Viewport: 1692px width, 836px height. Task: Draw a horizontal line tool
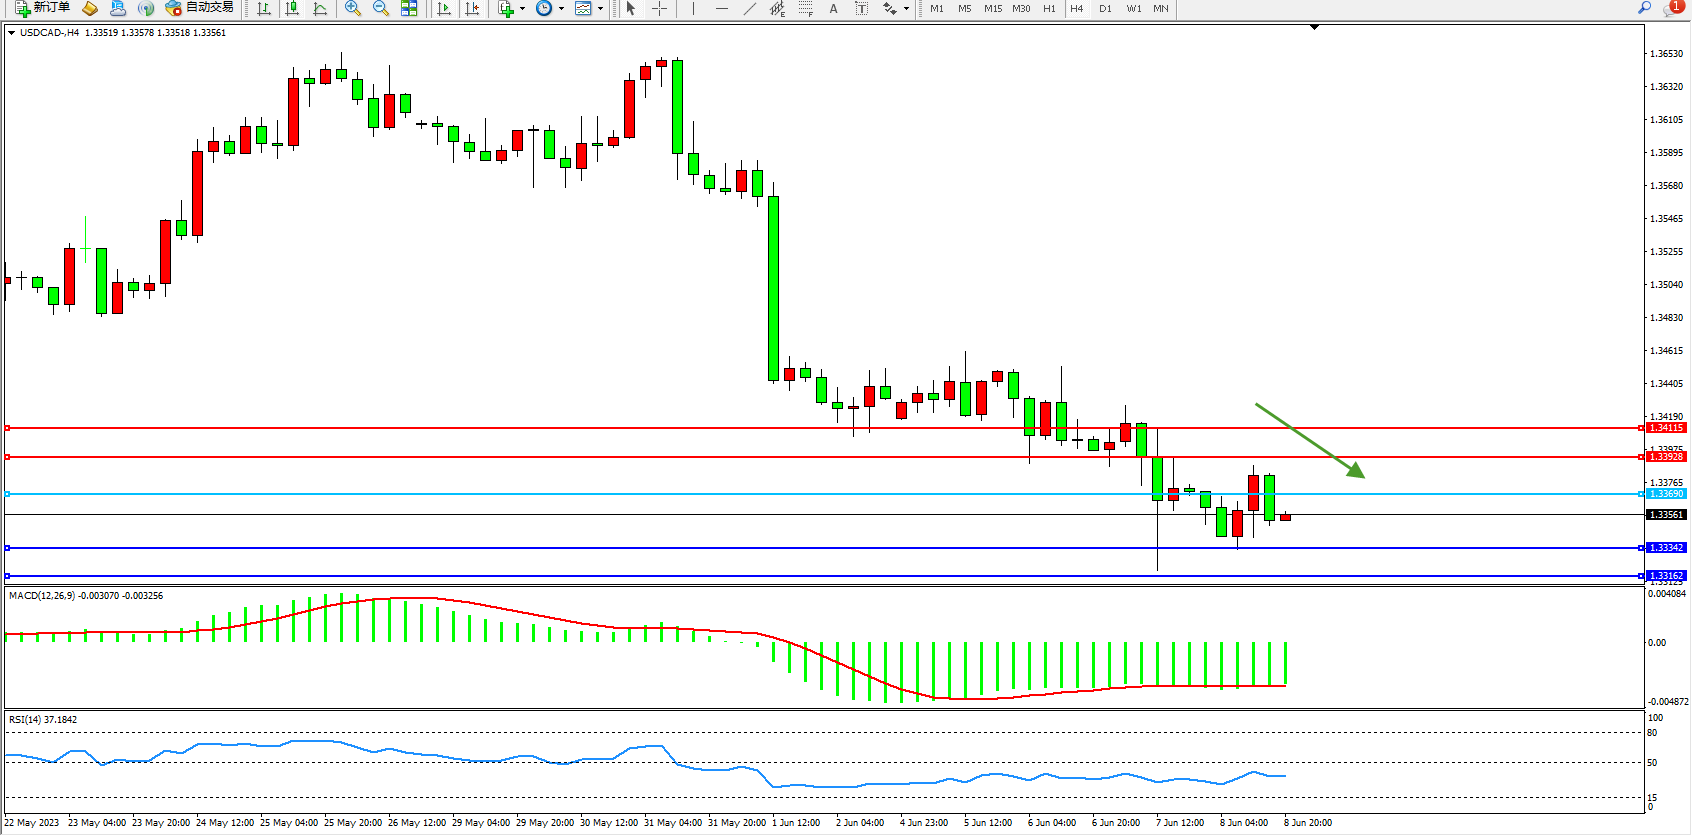[x=721, y=8]
